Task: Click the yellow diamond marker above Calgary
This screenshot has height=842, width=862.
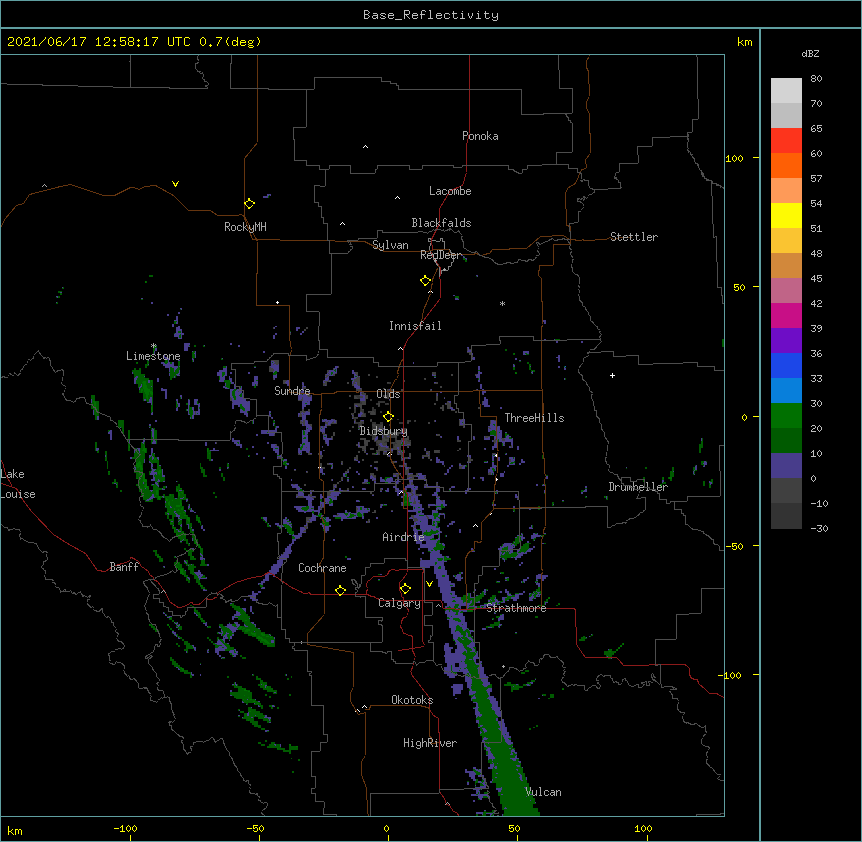Action: (x=405, y=589)
